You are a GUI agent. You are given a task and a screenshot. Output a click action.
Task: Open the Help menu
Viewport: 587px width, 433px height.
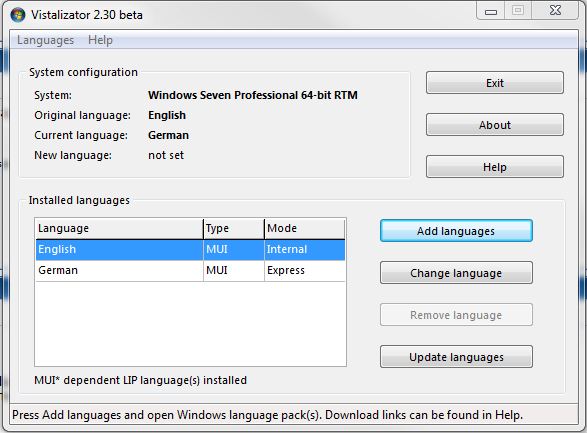point(100,40)
